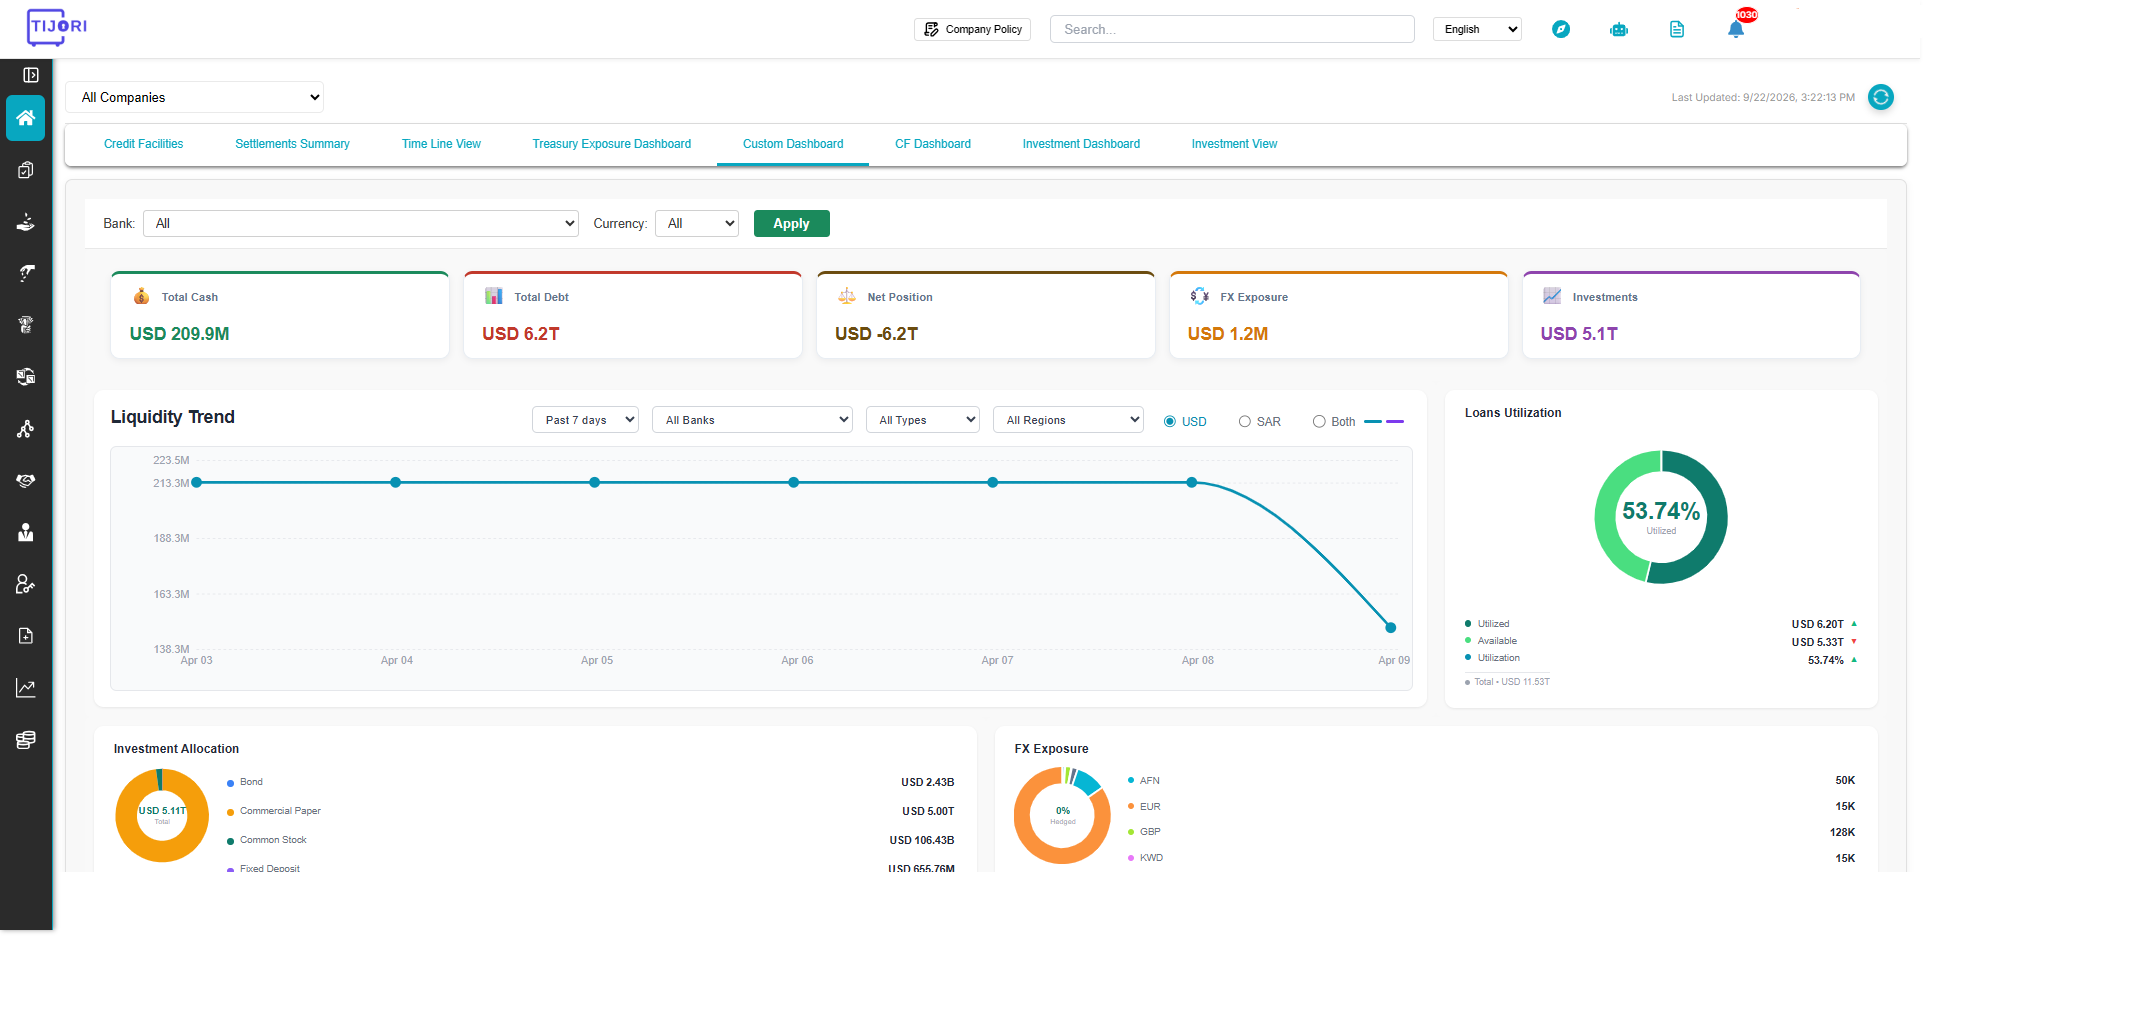Open the hand-with-plant sidebar icon

coord(26,222)
